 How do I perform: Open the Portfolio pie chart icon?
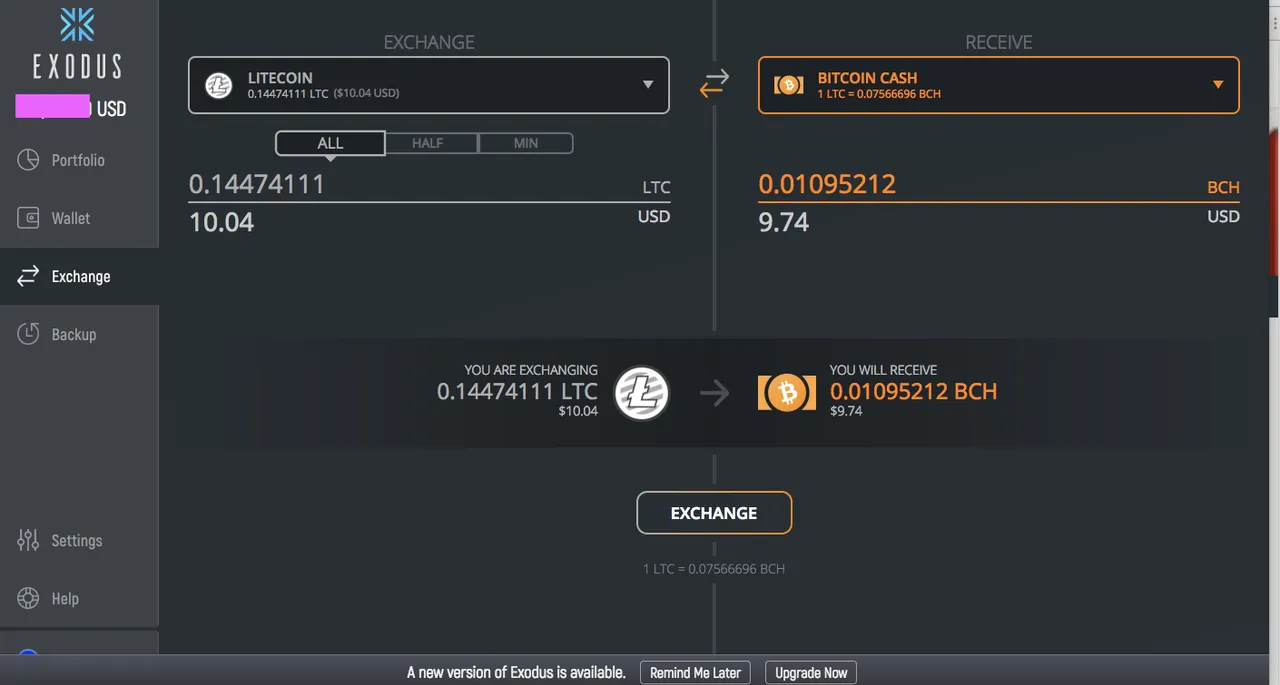coord(28,160)
